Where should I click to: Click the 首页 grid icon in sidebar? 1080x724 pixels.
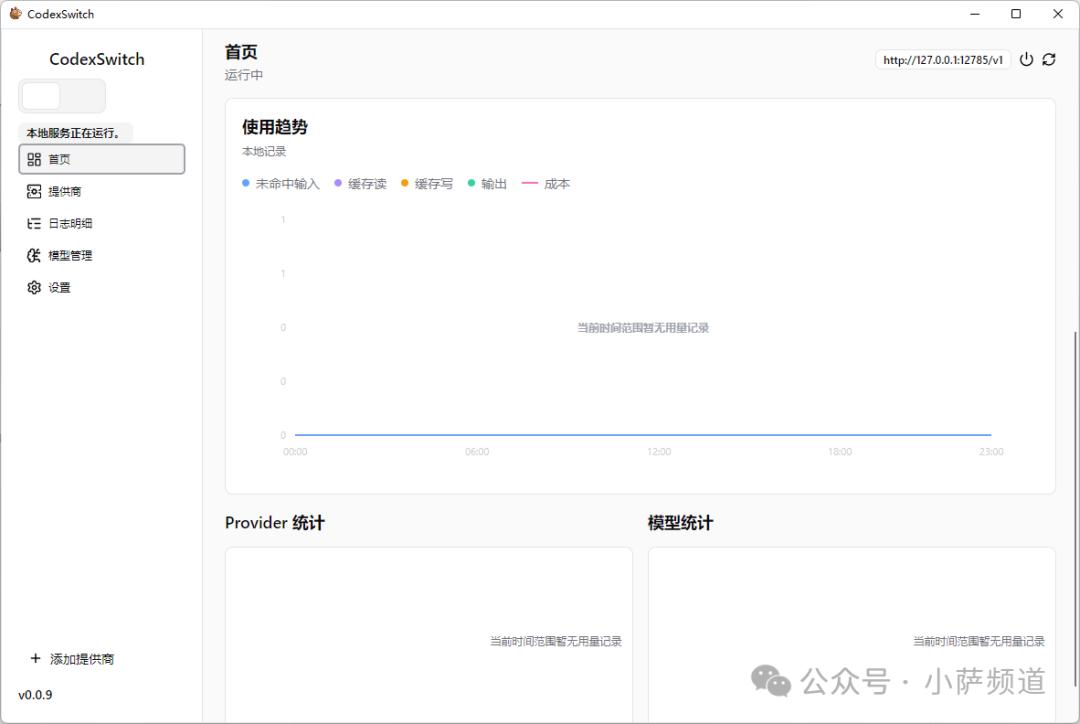34,160
